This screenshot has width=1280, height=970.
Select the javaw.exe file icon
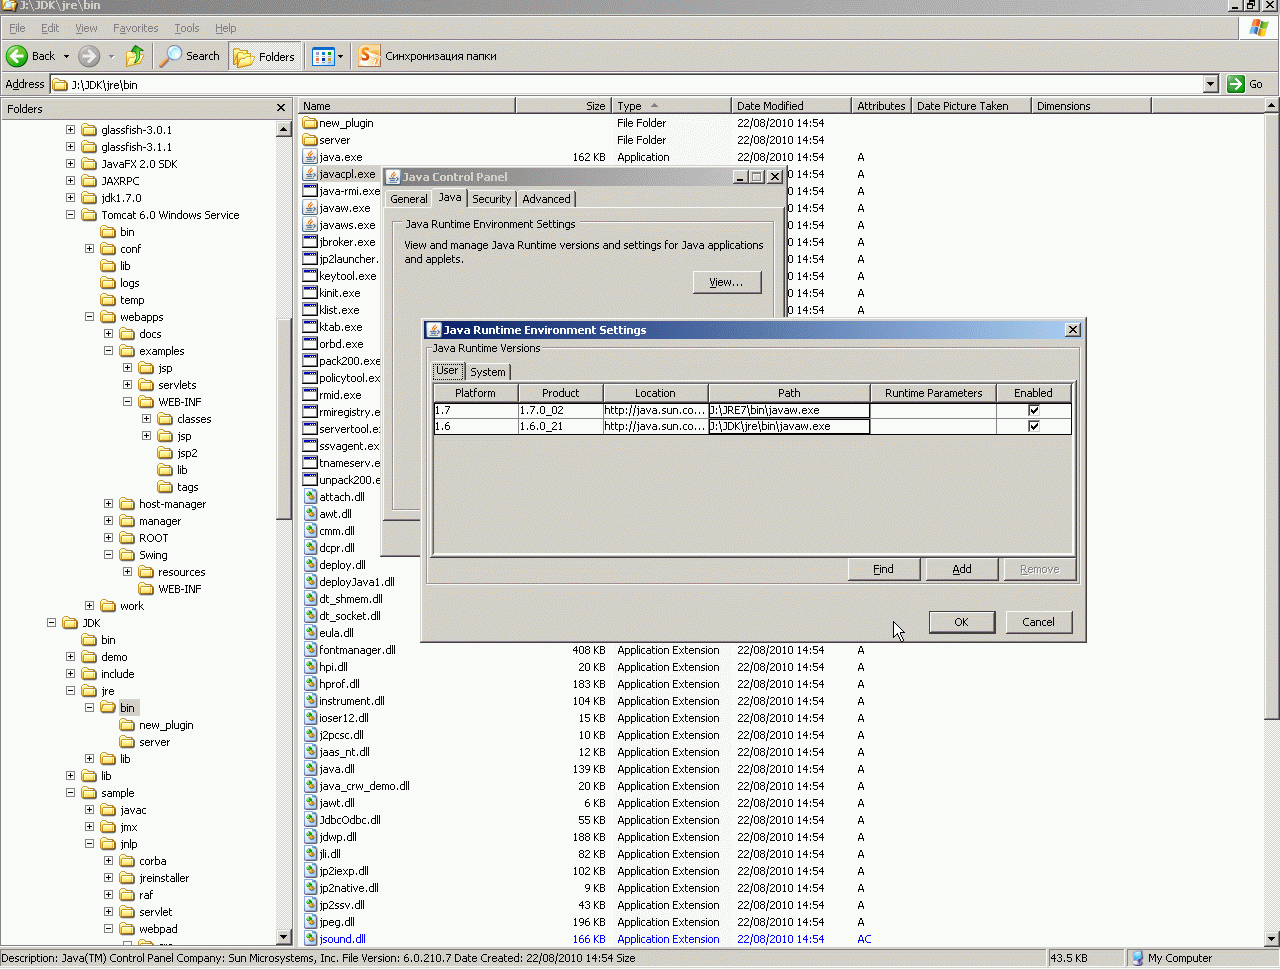(310, 208)
